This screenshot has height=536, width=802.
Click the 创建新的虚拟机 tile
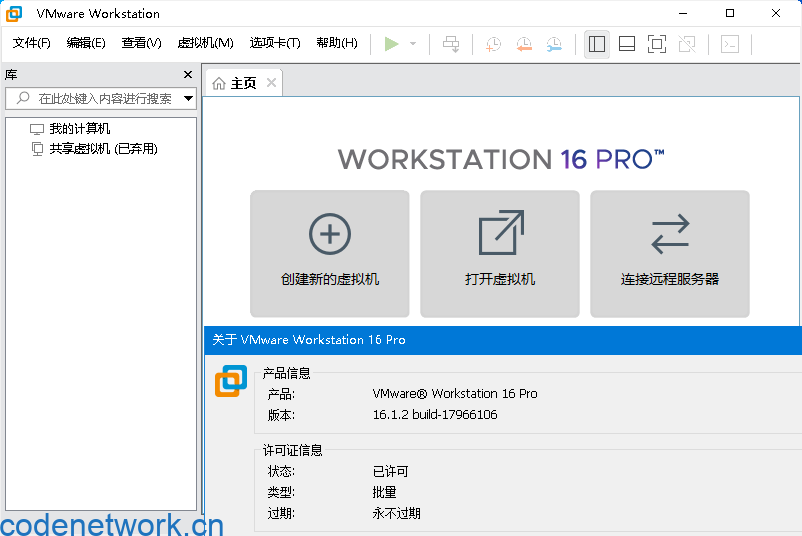pos(329,254)
